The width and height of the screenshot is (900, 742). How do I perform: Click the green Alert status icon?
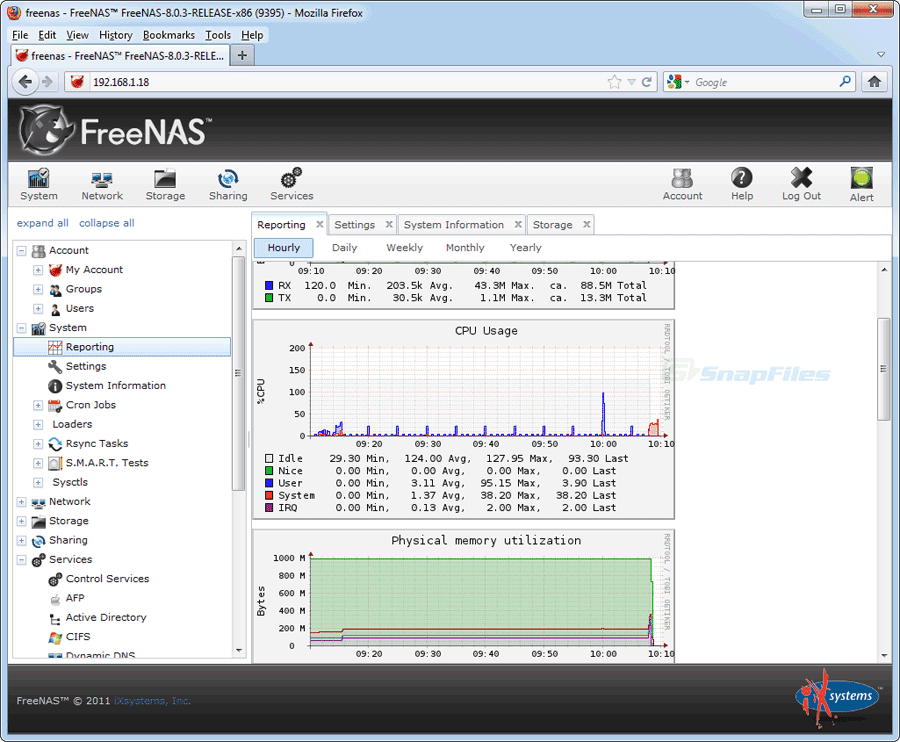tap(862, 184)
